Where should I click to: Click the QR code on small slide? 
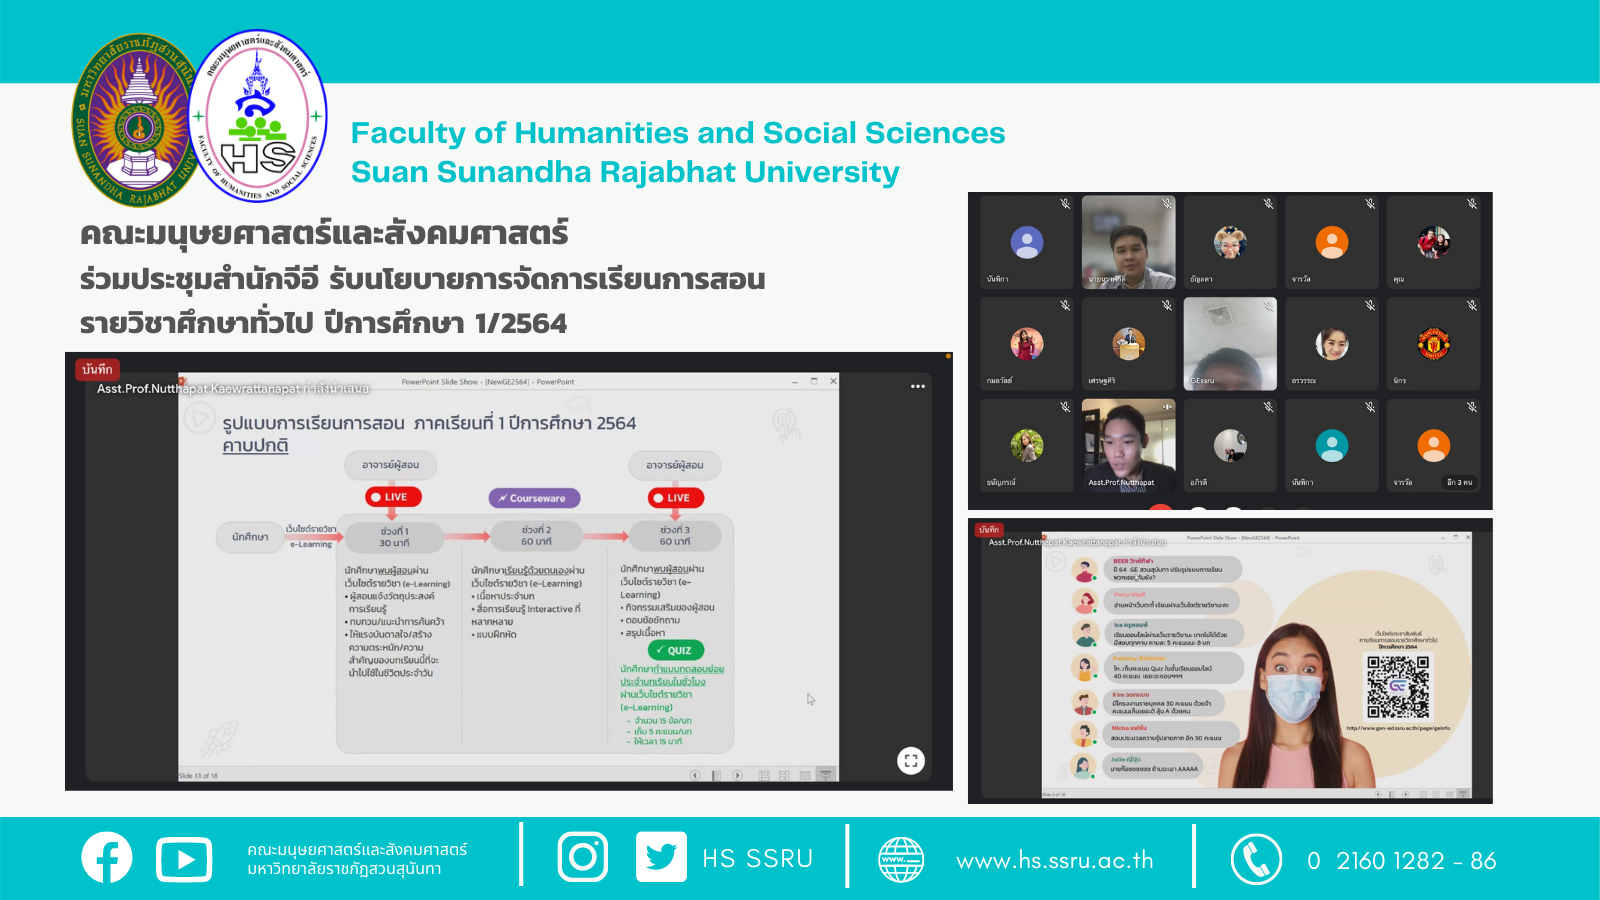click(1397, 687)
